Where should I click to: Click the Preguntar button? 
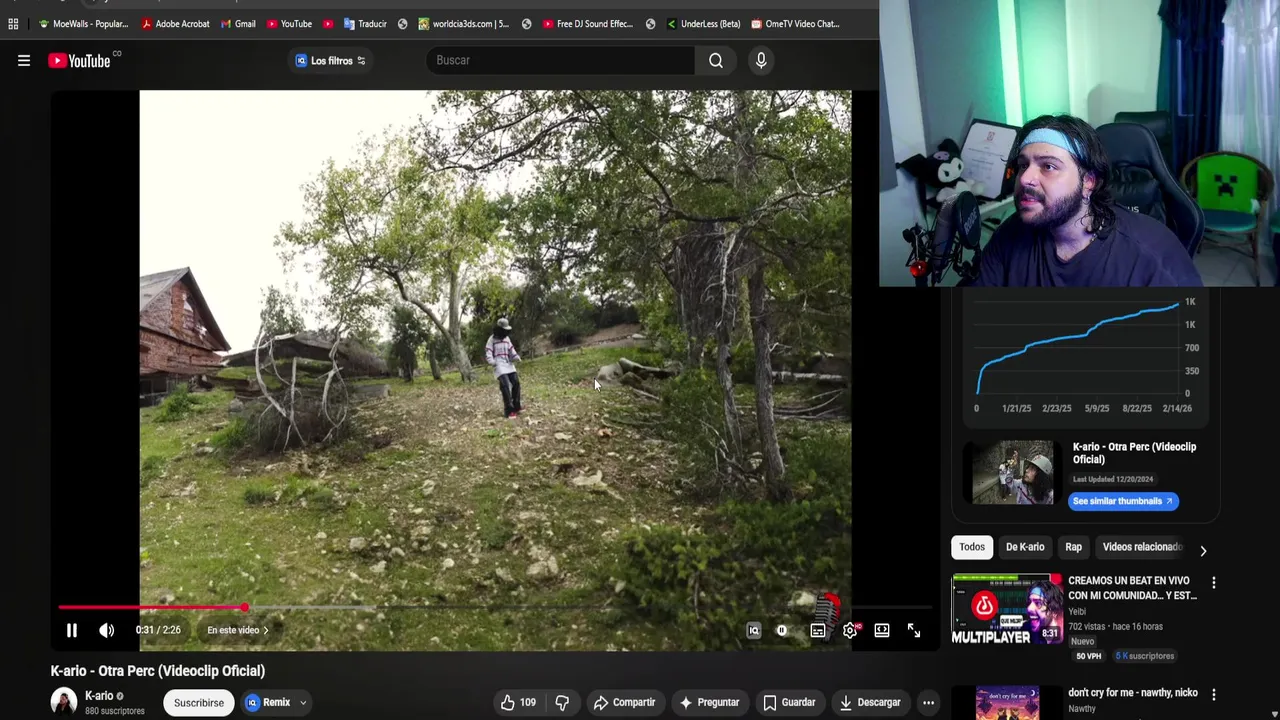709,702
